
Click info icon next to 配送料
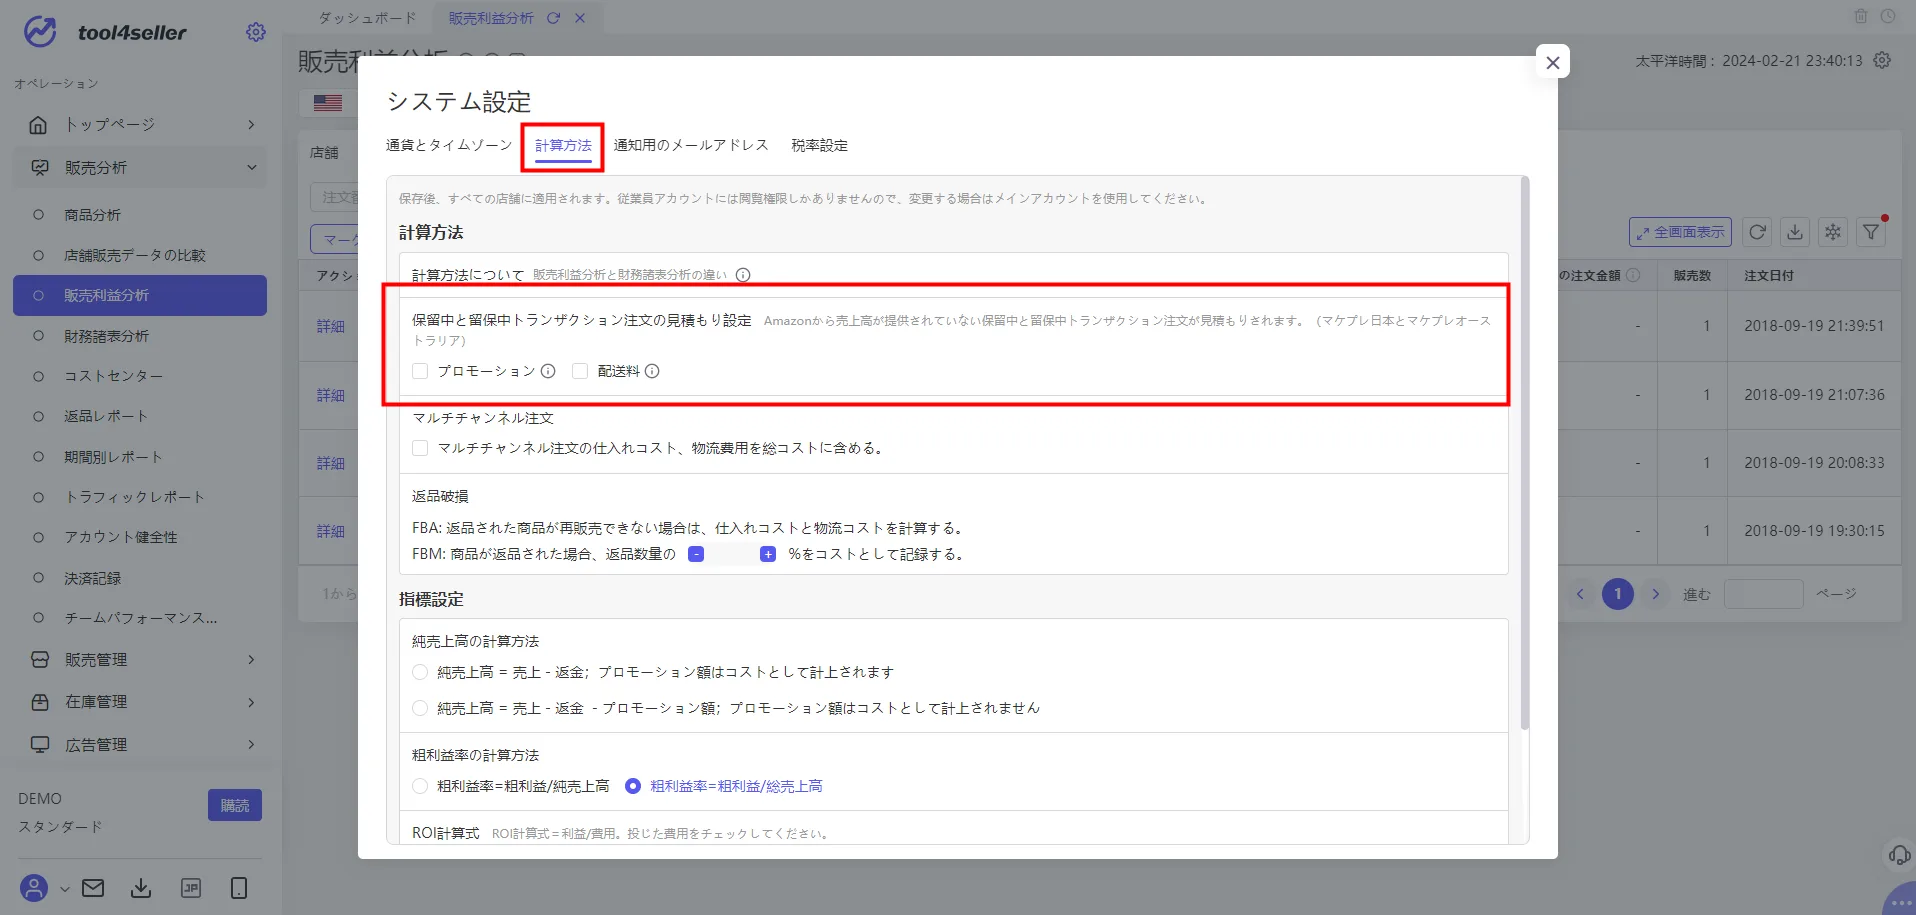click(652, 371)
